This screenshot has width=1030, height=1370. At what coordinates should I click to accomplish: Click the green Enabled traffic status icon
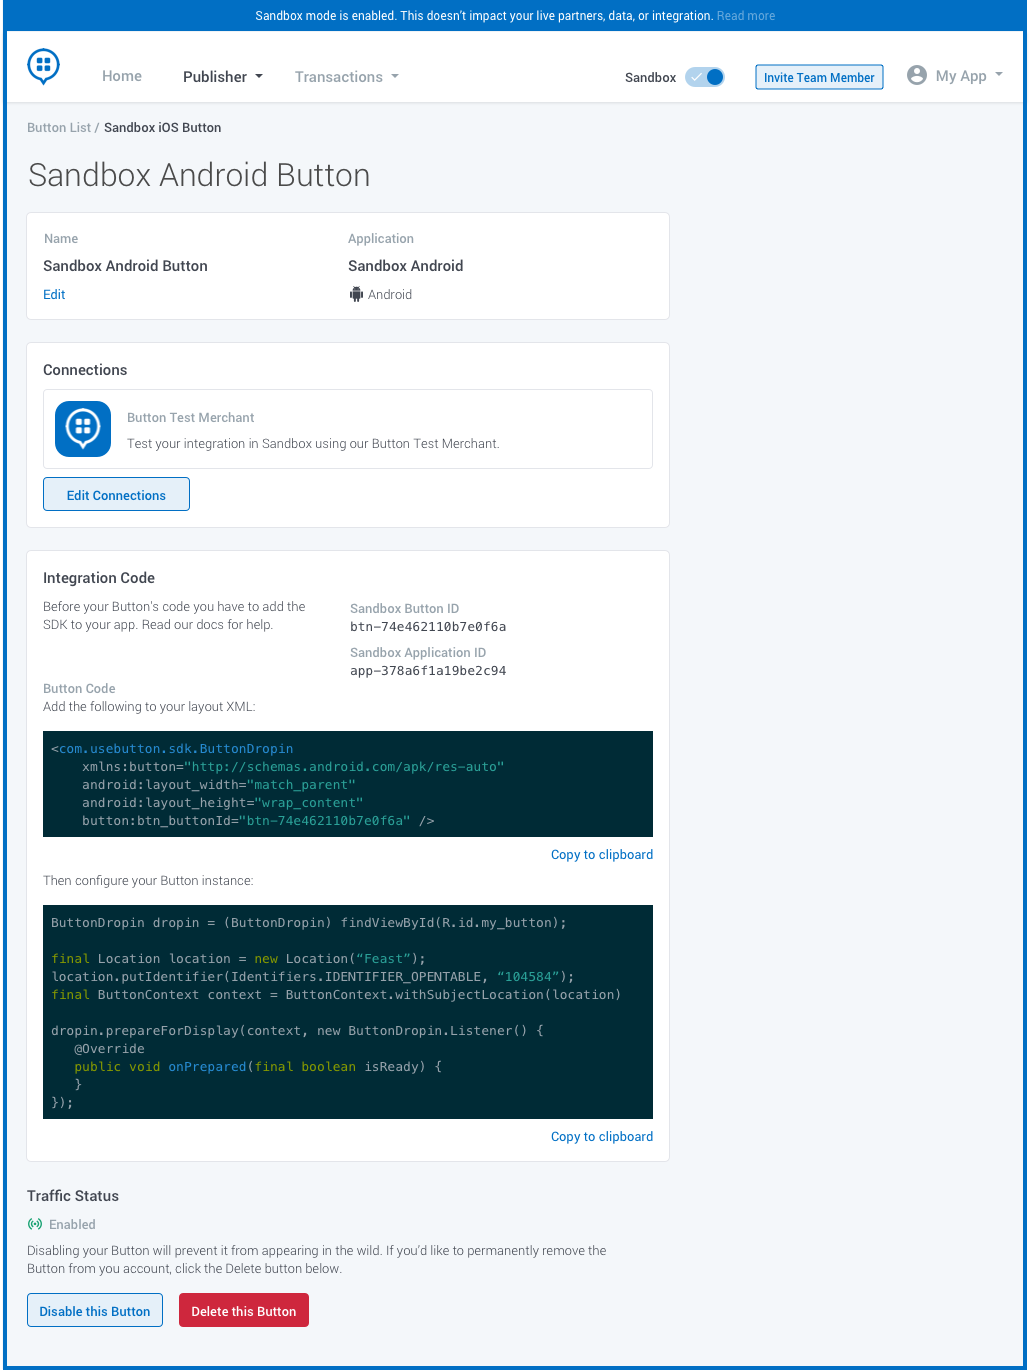(x=35, y=1224)
